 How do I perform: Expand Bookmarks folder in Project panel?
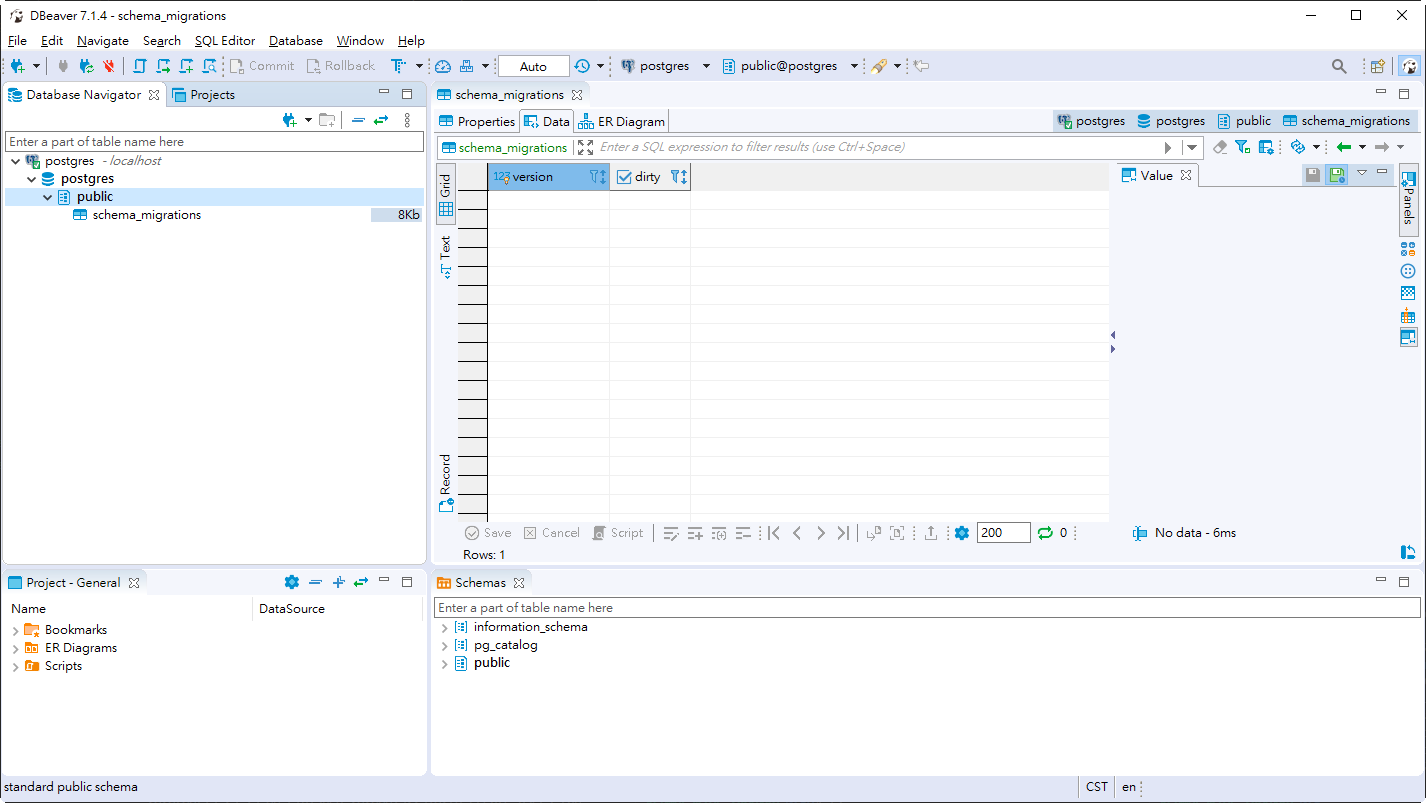(15, 630)
